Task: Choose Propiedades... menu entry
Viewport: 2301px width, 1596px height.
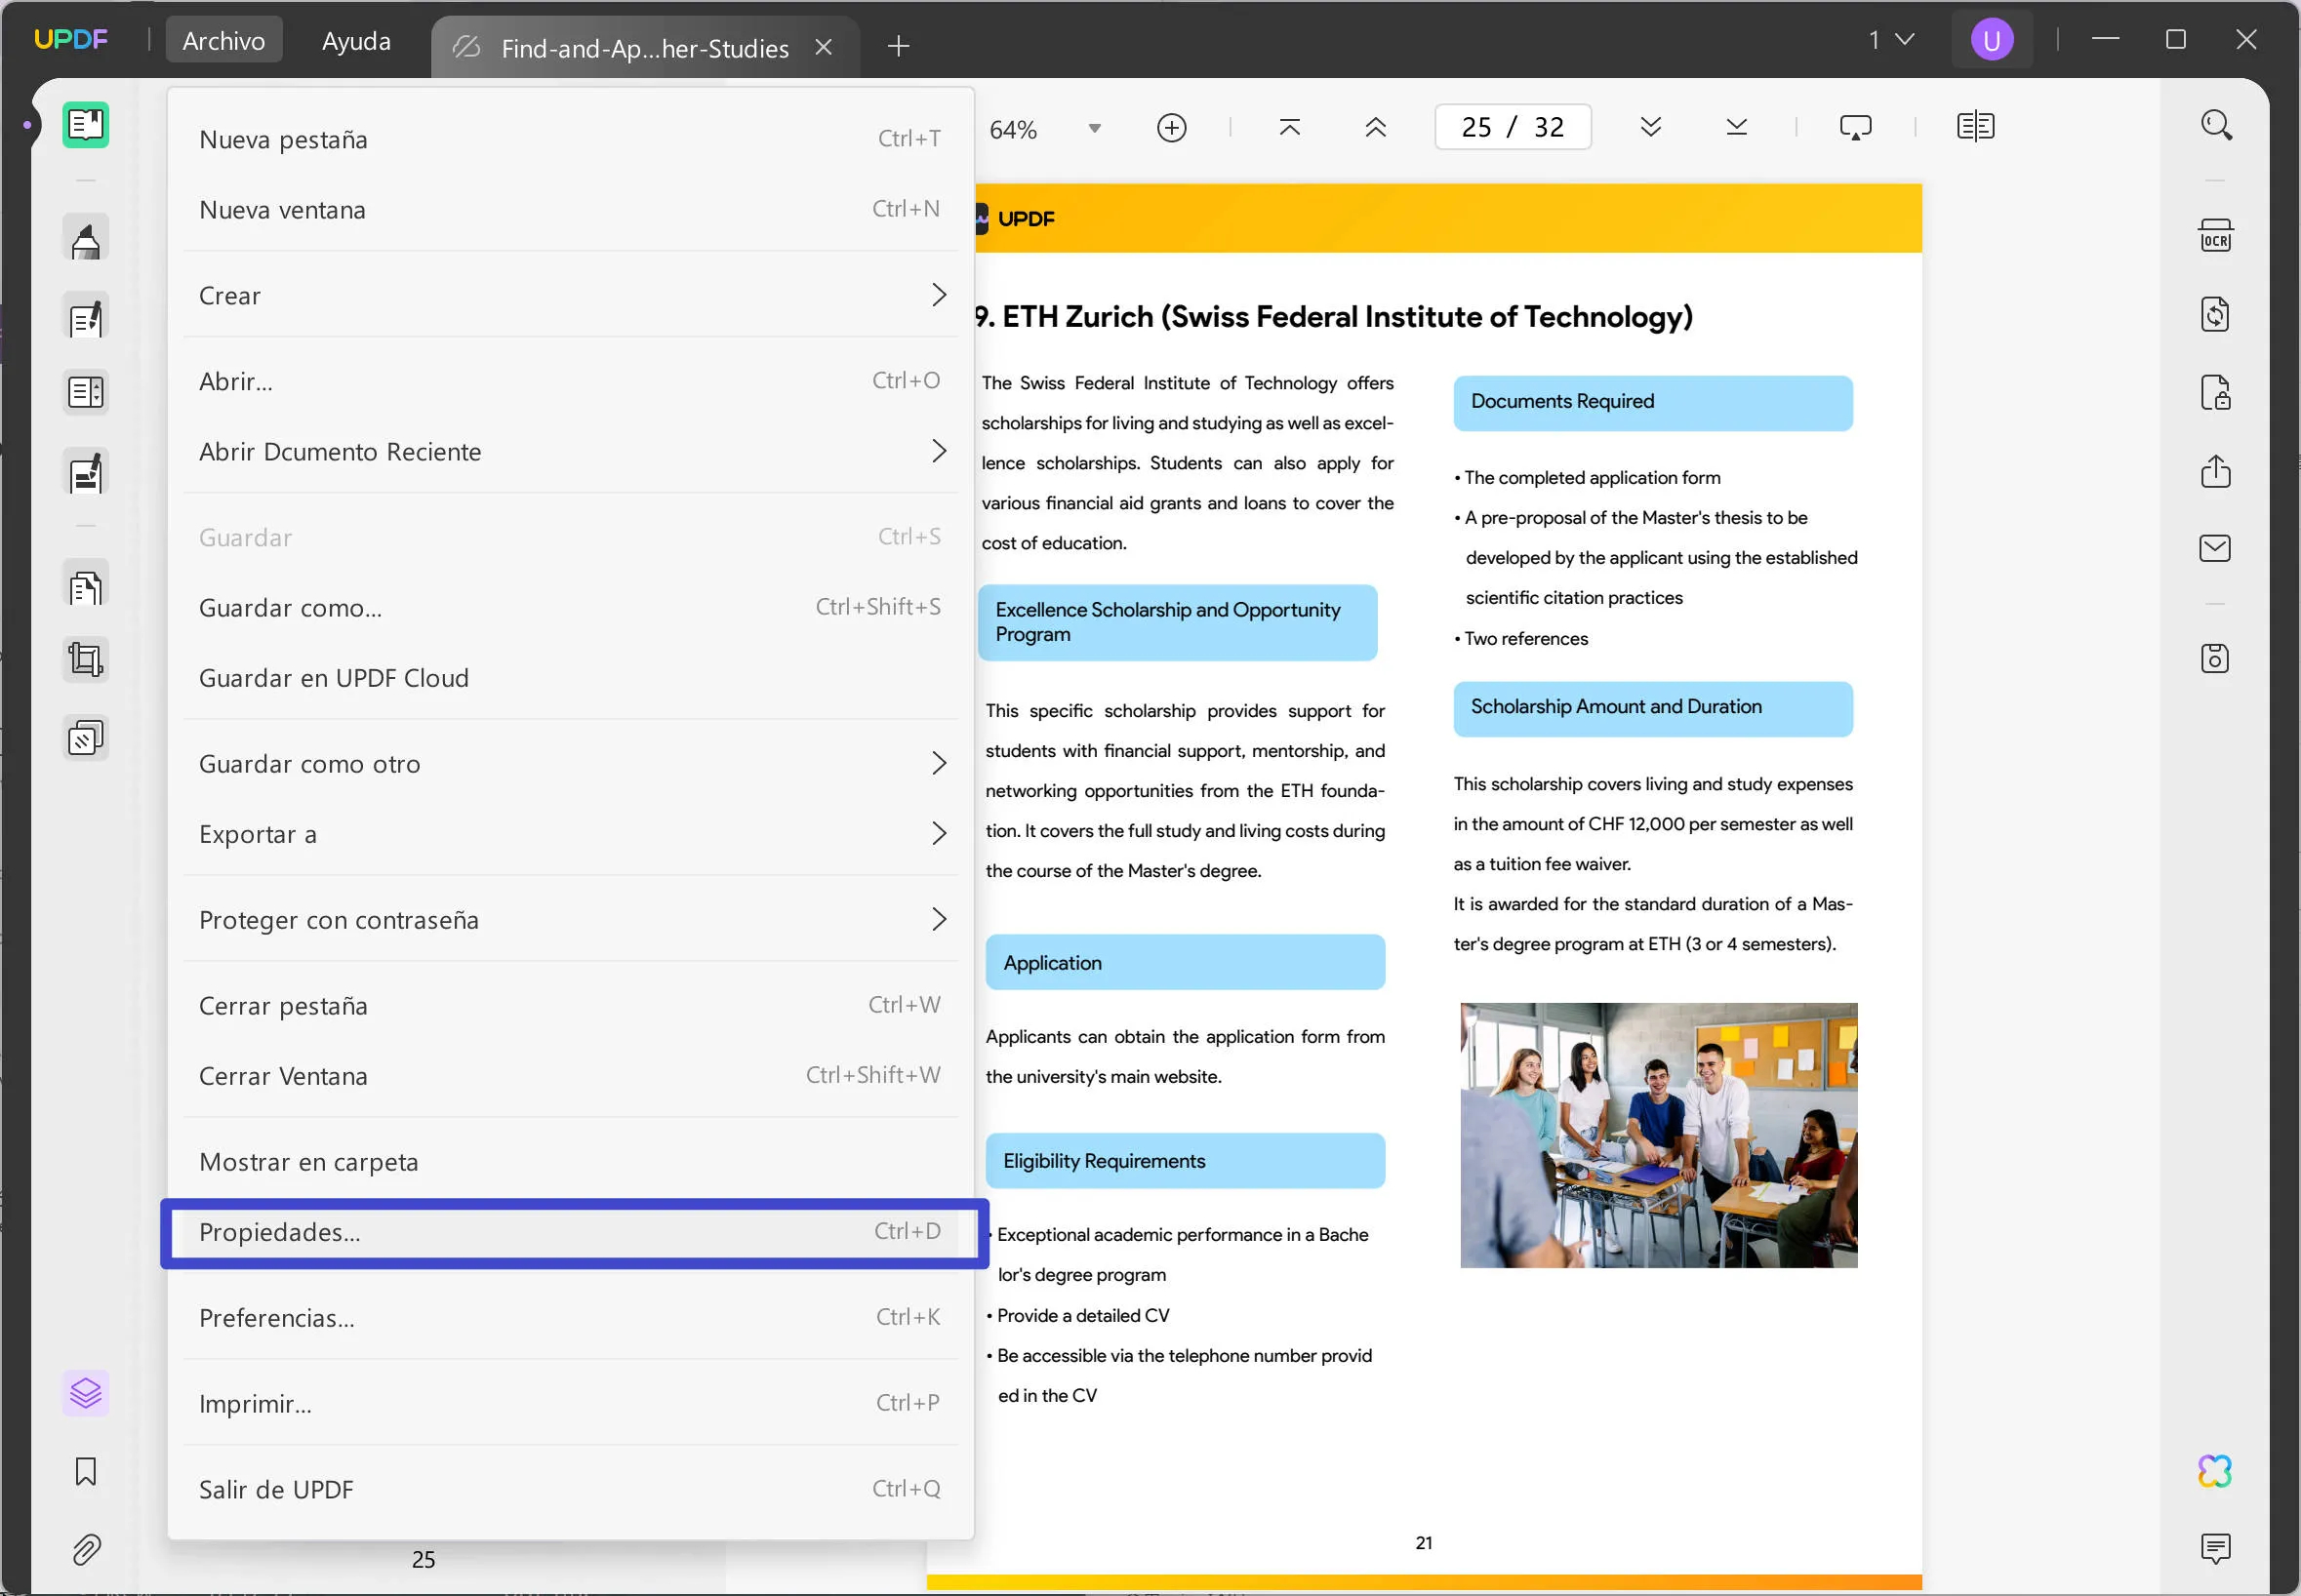Action: click(x=572, y=1232)
